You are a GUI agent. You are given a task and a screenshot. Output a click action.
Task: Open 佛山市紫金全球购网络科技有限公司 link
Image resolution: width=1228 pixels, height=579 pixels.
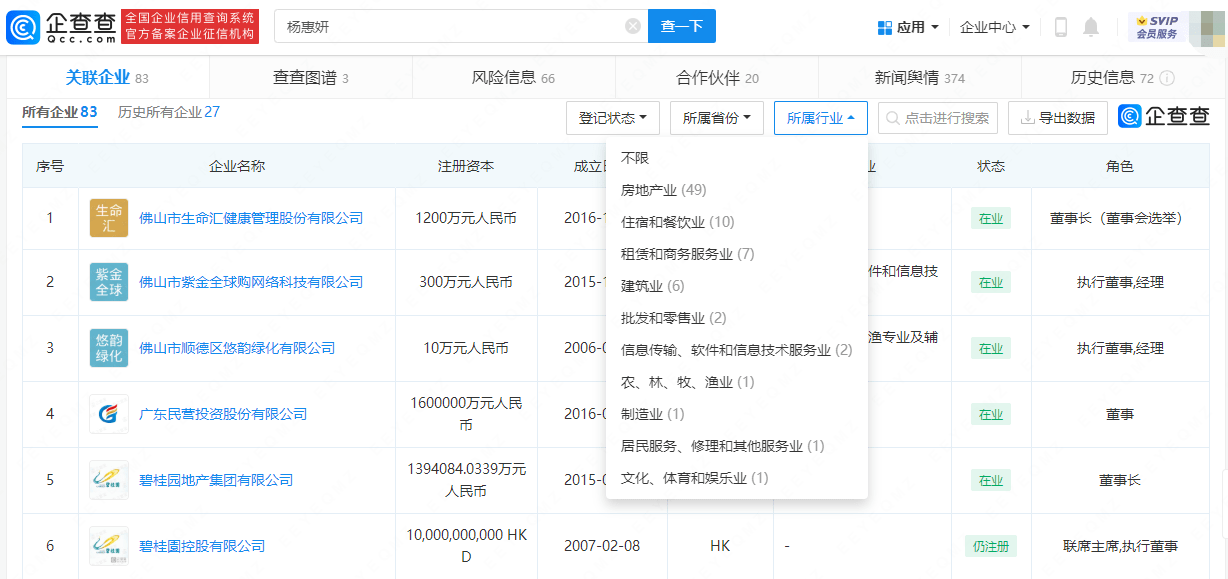[251, 283]
